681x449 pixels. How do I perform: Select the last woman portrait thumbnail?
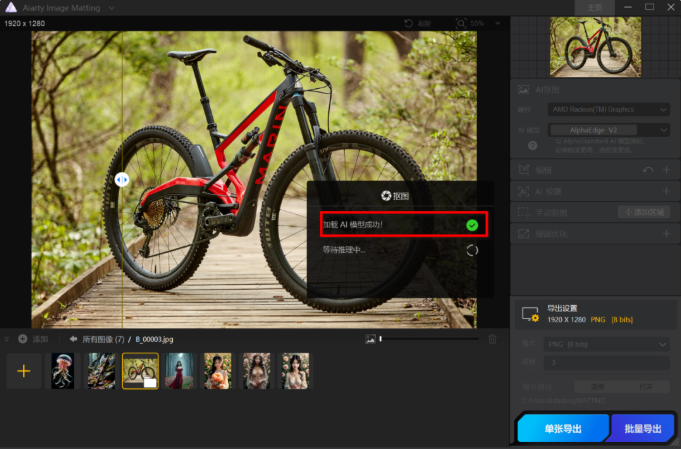(295, 371)
